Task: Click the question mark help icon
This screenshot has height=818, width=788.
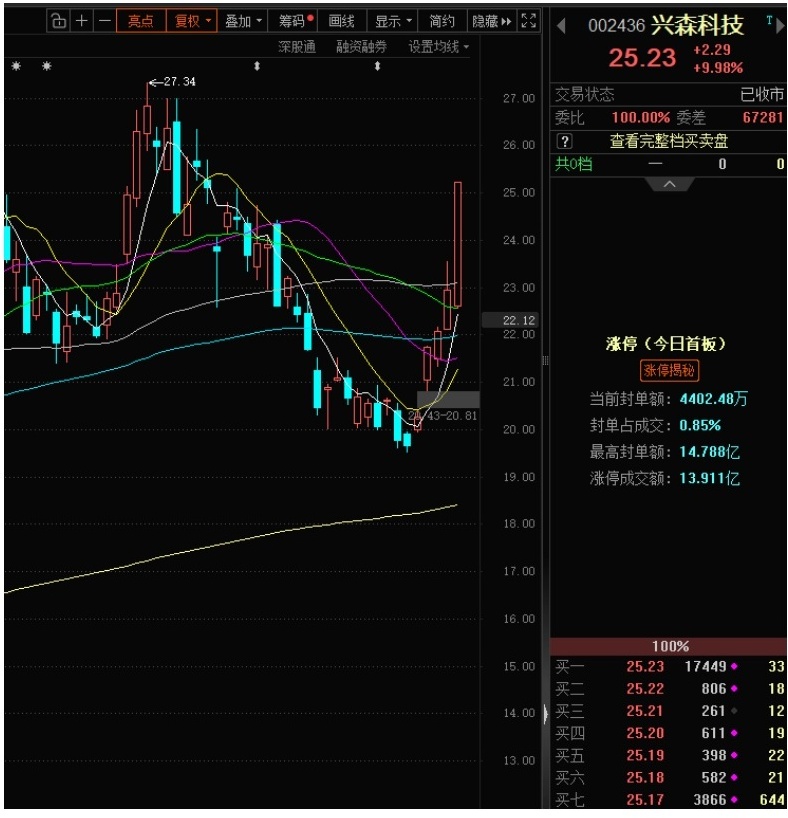Action: click(565, 141)
